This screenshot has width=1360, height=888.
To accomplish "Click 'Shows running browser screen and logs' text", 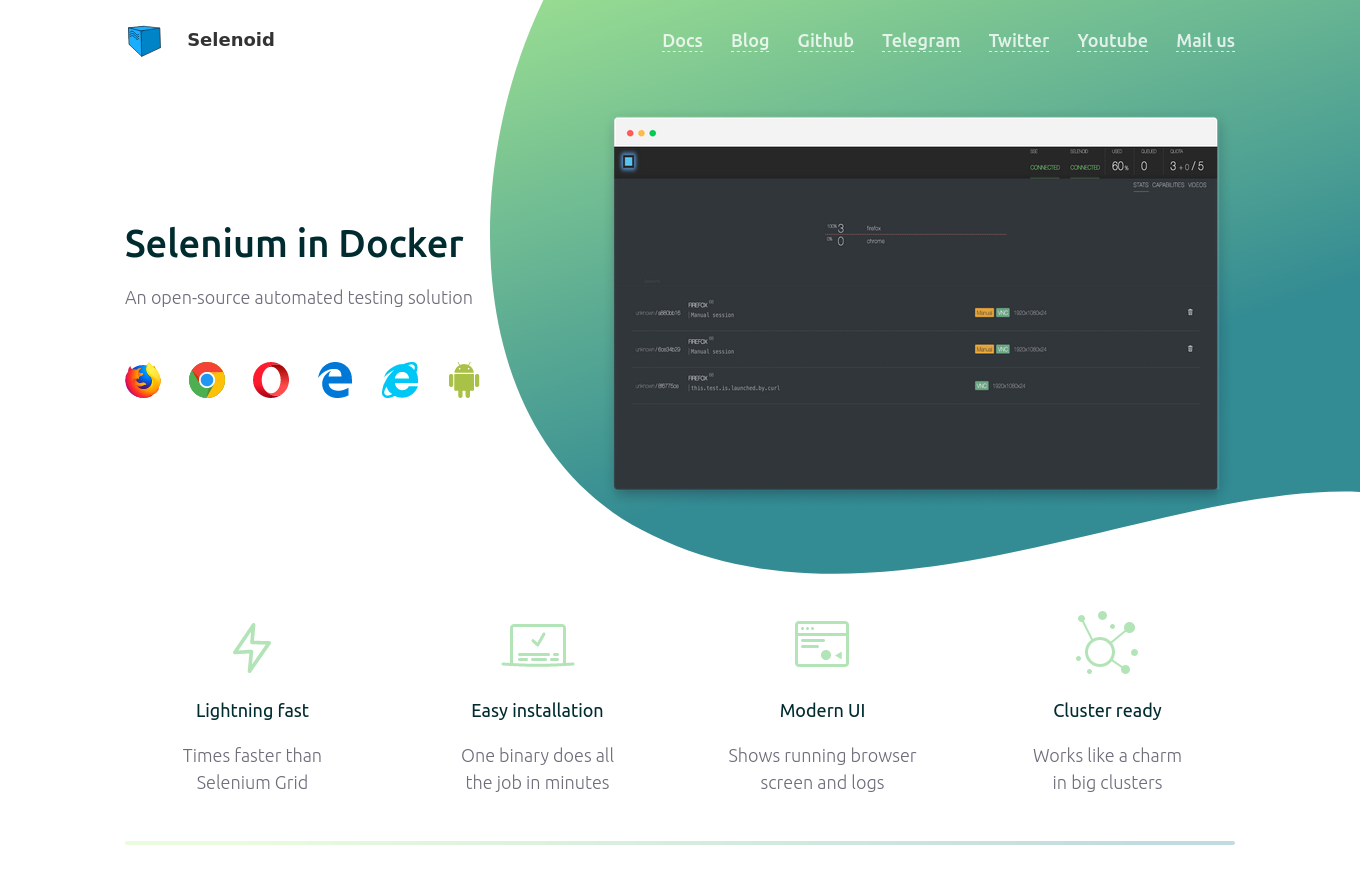I will click(822, 769).
